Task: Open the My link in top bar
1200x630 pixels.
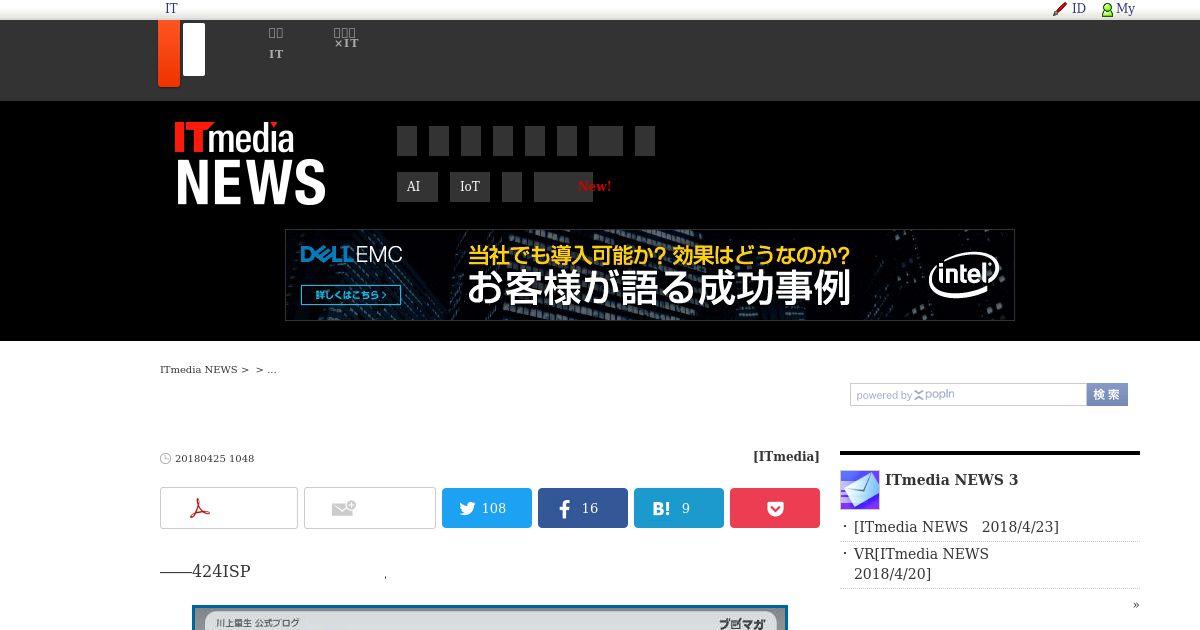Action: pos(1125,9)
